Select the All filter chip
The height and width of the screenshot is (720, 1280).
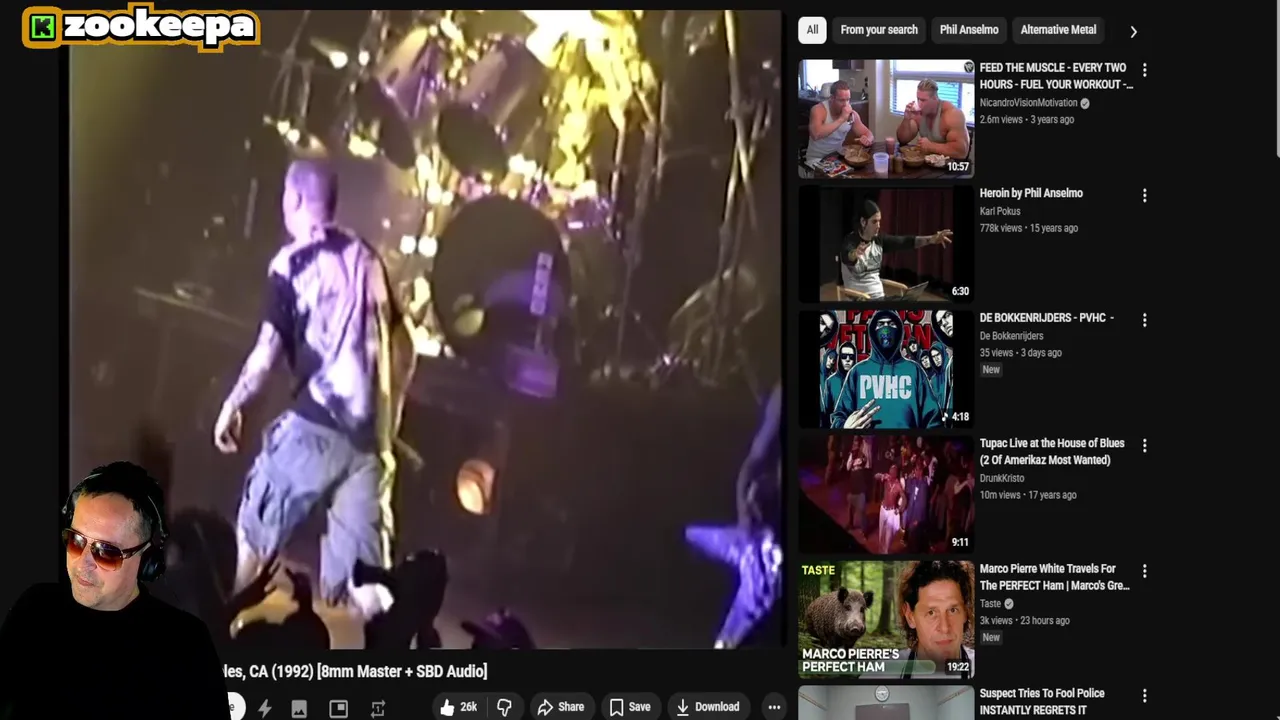[x=812, y=30]
